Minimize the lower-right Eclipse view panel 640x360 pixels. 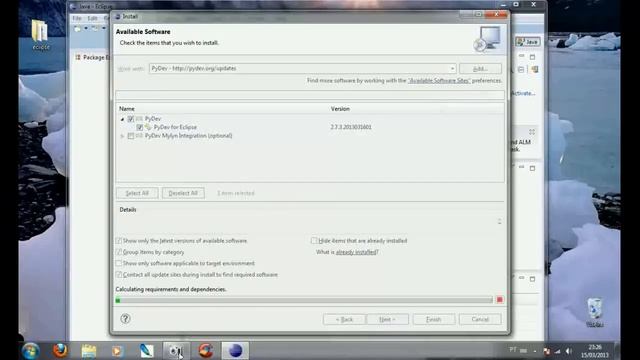521,278
